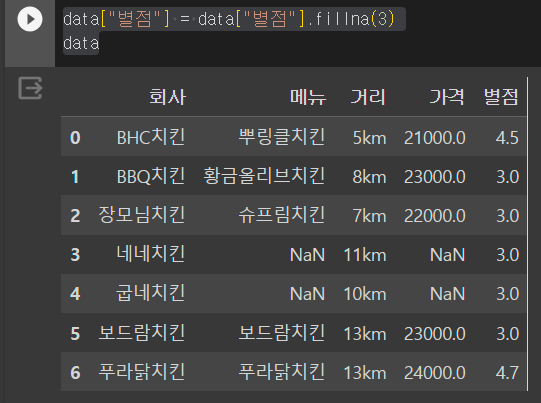Run the code cell with play button

[30, 19]
